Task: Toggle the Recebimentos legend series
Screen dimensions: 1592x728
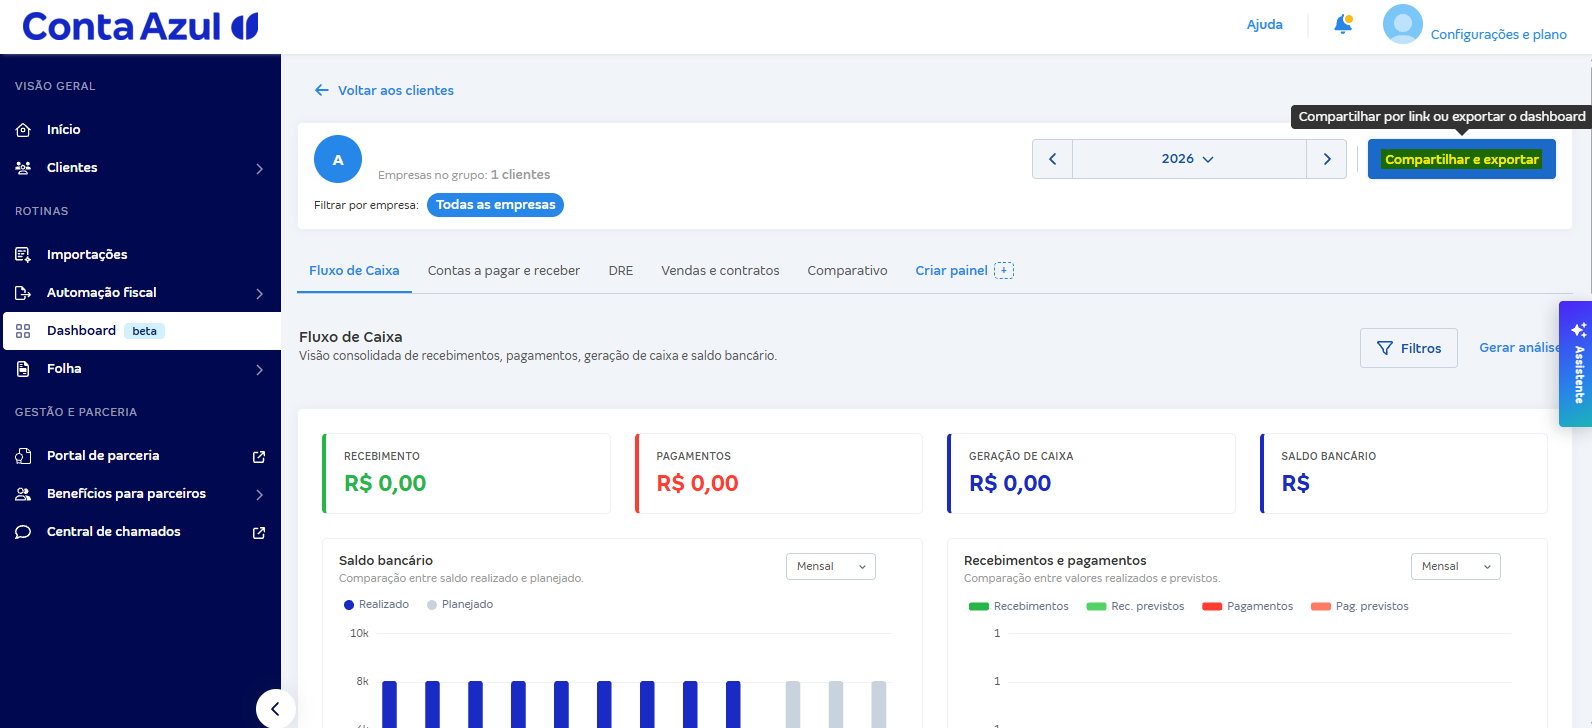Action: point(1019,607)
